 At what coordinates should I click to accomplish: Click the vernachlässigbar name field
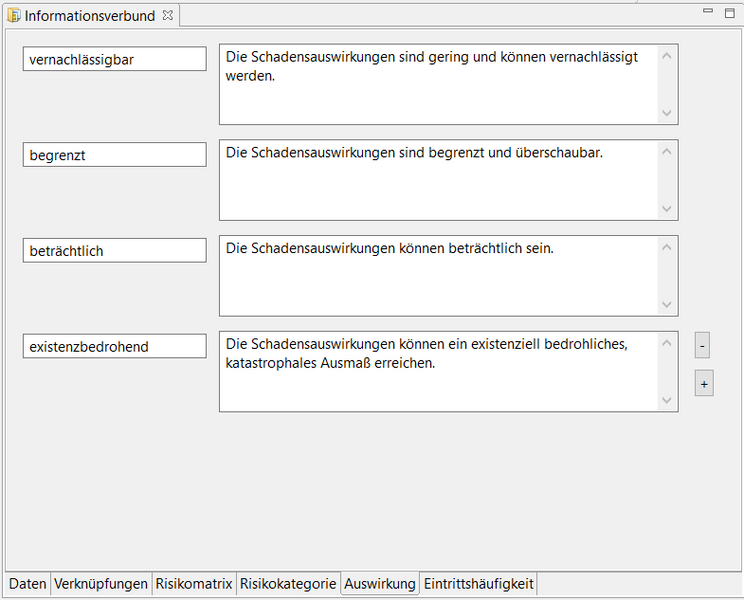point(115,59)
